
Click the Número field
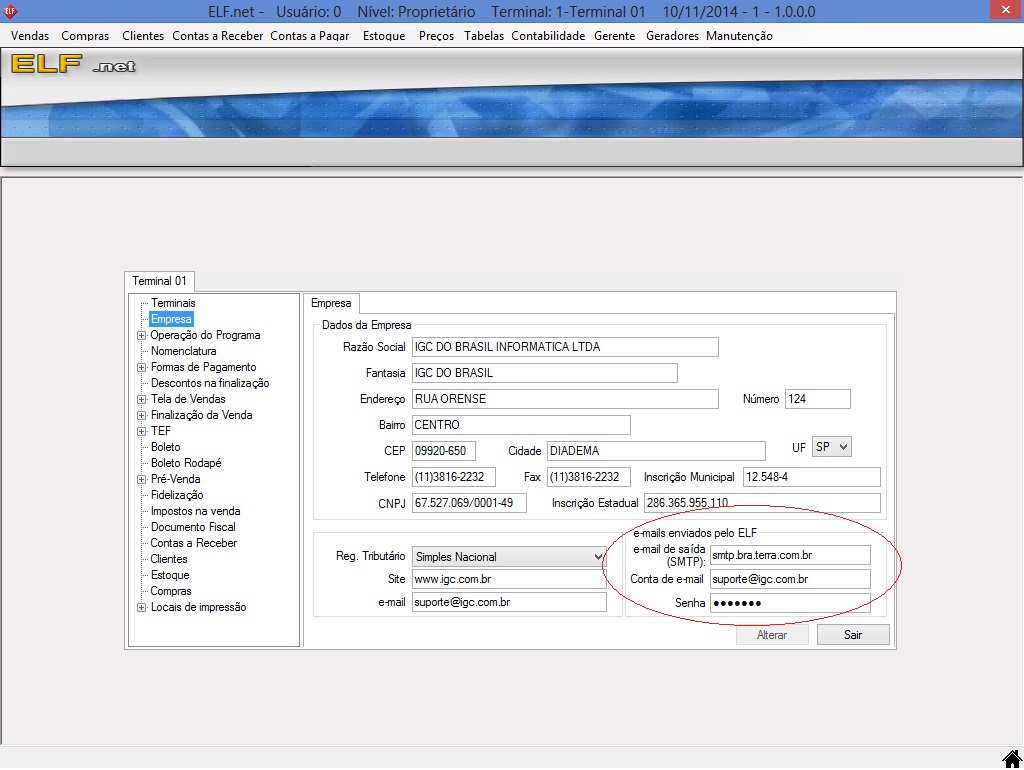point(818,399)
